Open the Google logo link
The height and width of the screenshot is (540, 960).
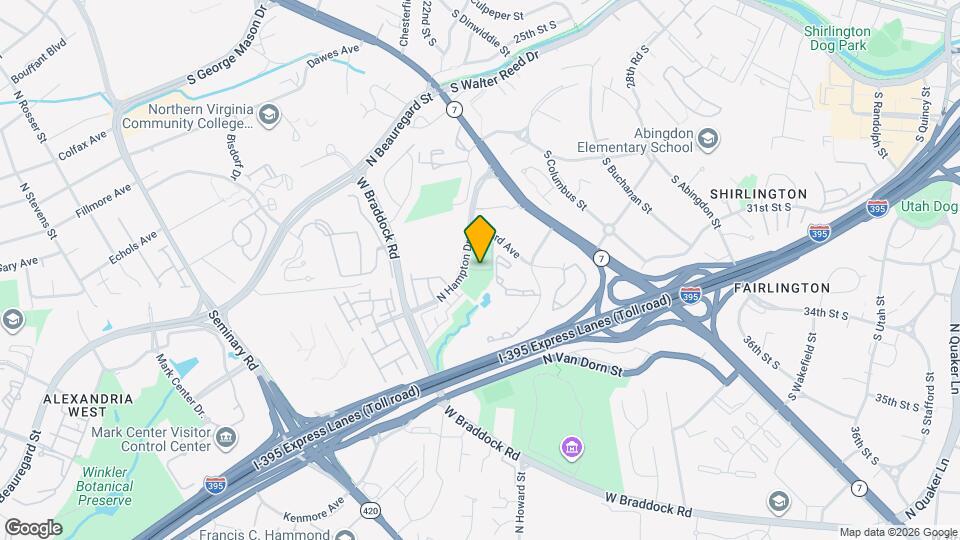34,528
